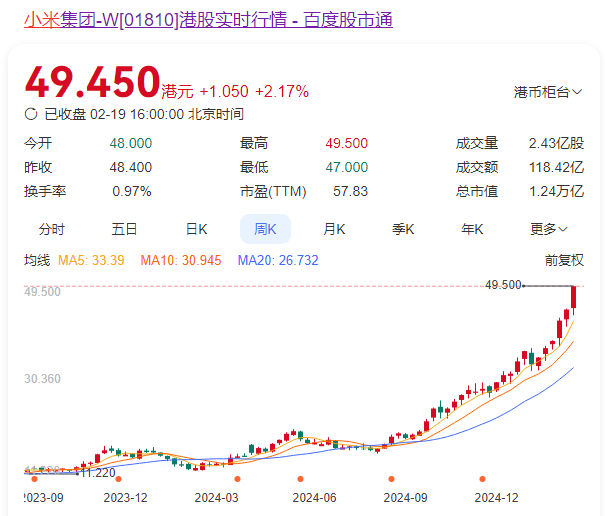Viewport: 605px width, 516px height.
Task: Click the latest tall red candlestick
Action: (574, 298)
